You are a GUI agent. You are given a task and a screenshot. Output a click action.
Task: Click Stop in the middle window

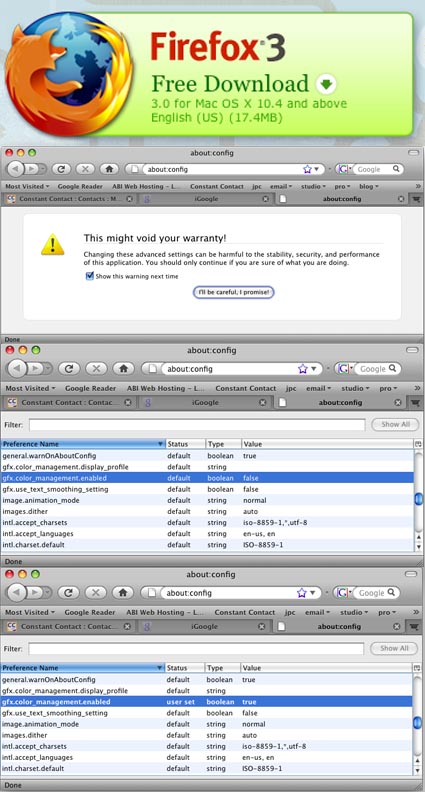[96, 369]
